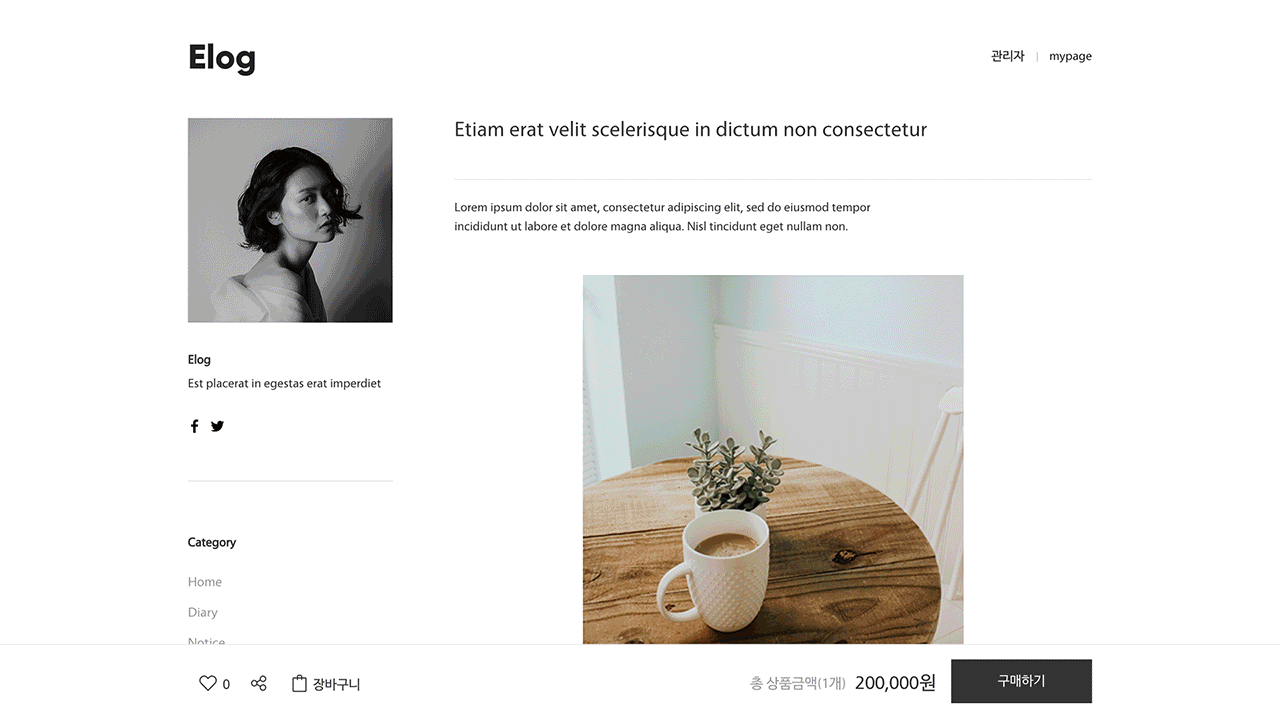Open the post title Etiam erat velit
The image size is (1280, 720).
(x=690, y=130)
